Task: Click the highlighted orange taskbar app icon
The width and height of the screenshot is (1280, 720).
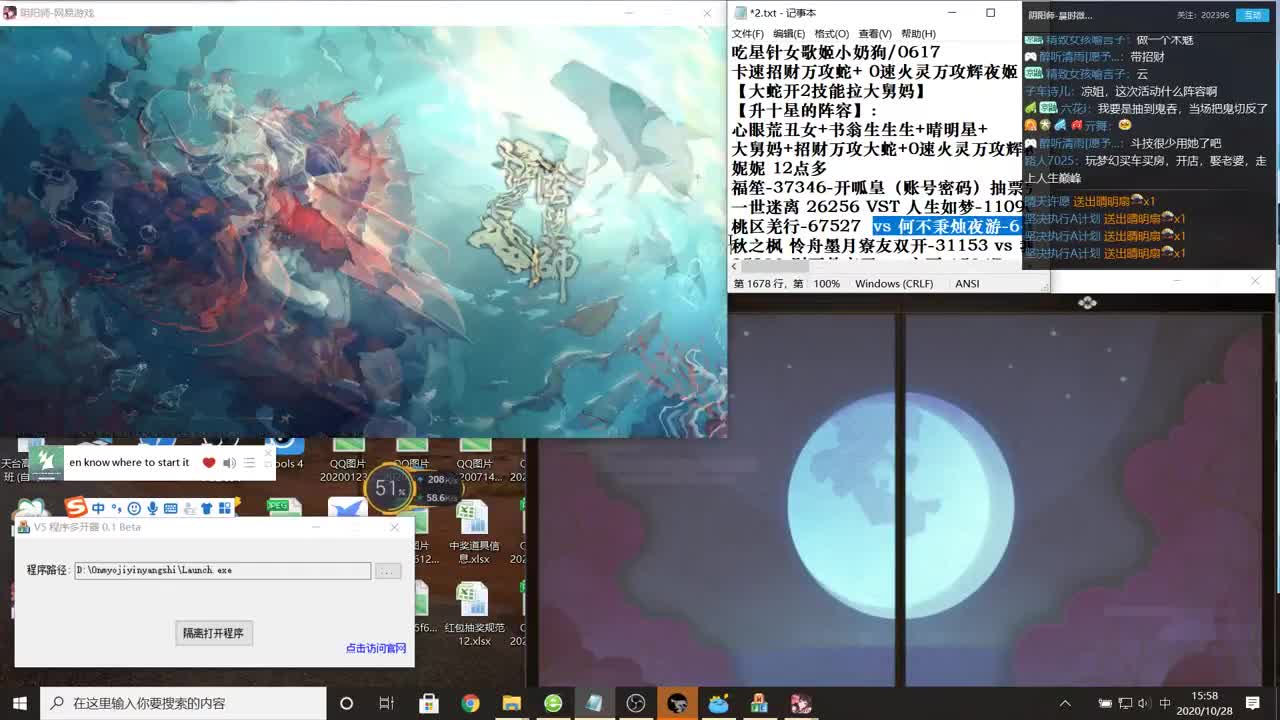Action: (677, 703)
